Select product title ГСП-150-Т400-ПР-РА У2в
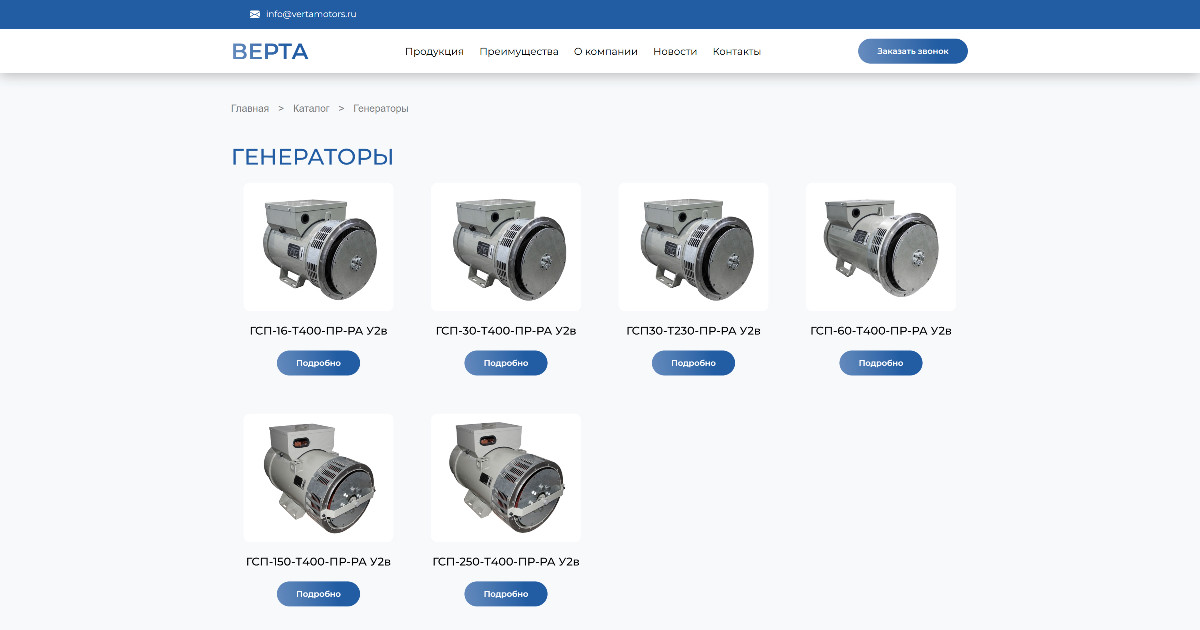The image size is (1200, 630). (318, 562)
